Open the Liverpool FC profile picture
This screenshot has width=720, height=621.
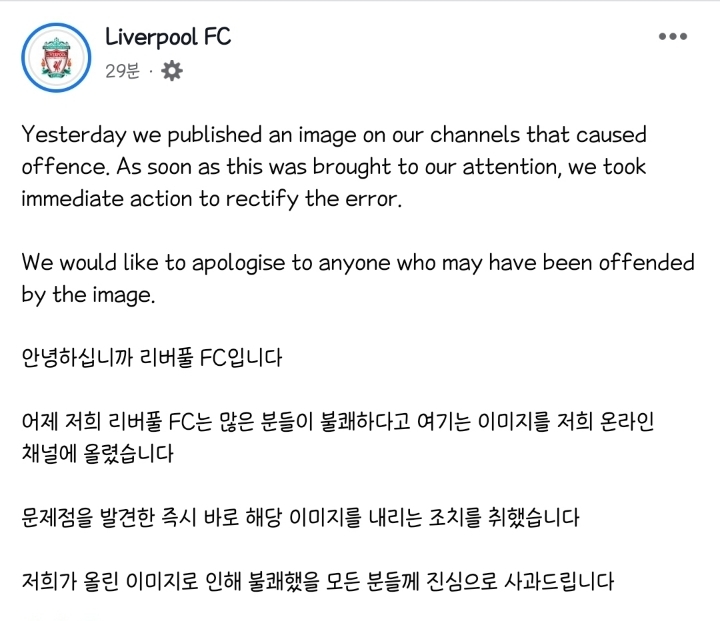56,57
